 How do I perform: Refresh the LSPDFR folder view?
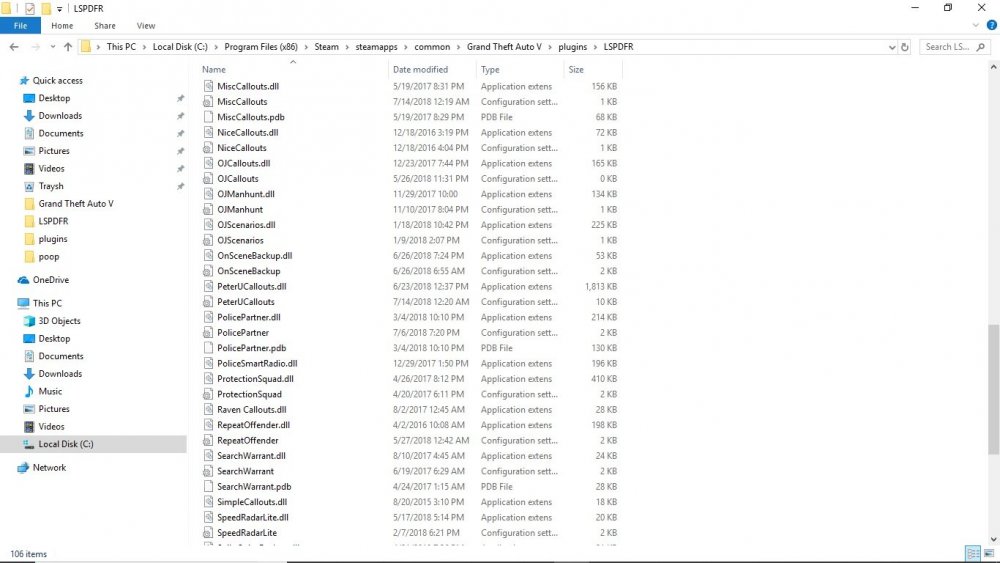904,47
